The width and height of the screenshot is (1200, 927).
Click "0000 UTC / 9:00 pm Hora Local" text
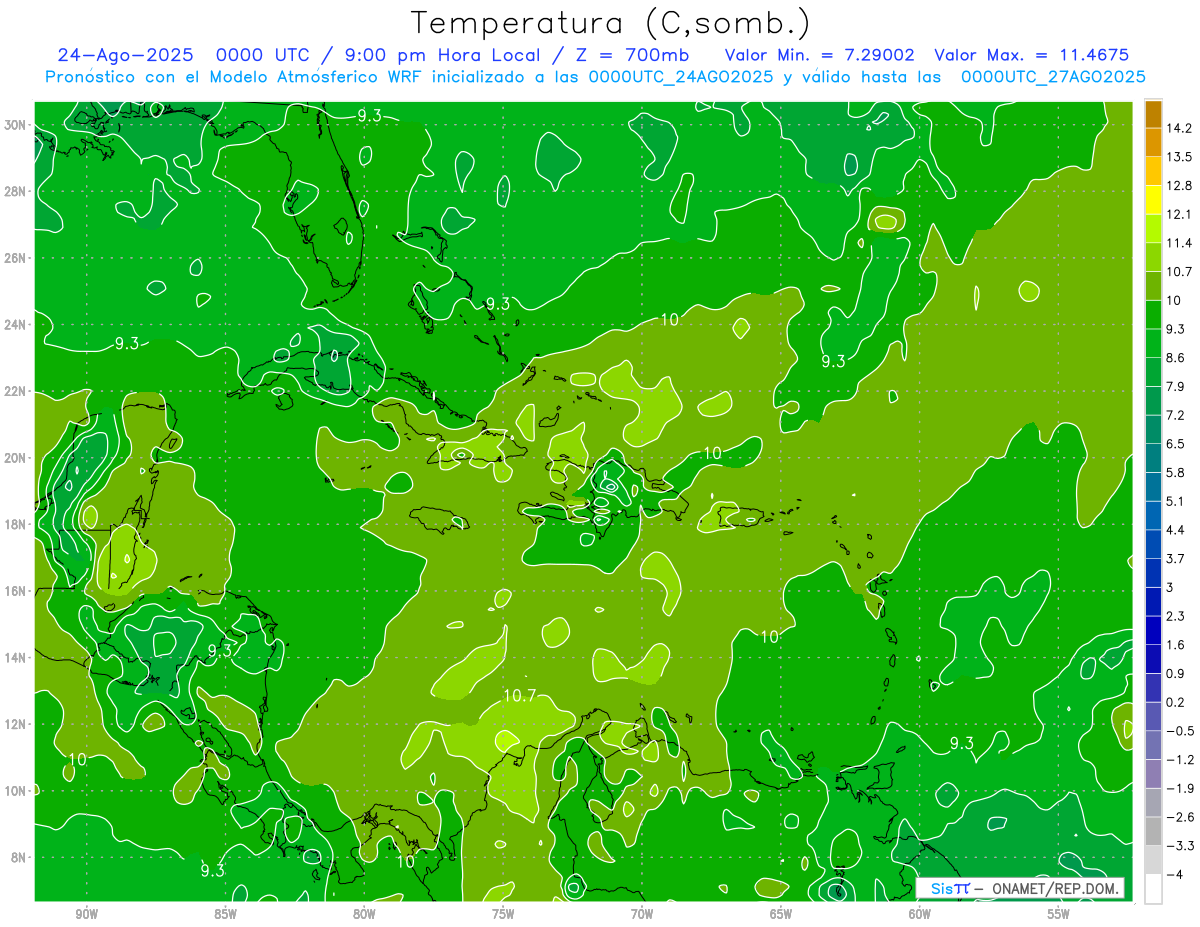click(379, 55)
